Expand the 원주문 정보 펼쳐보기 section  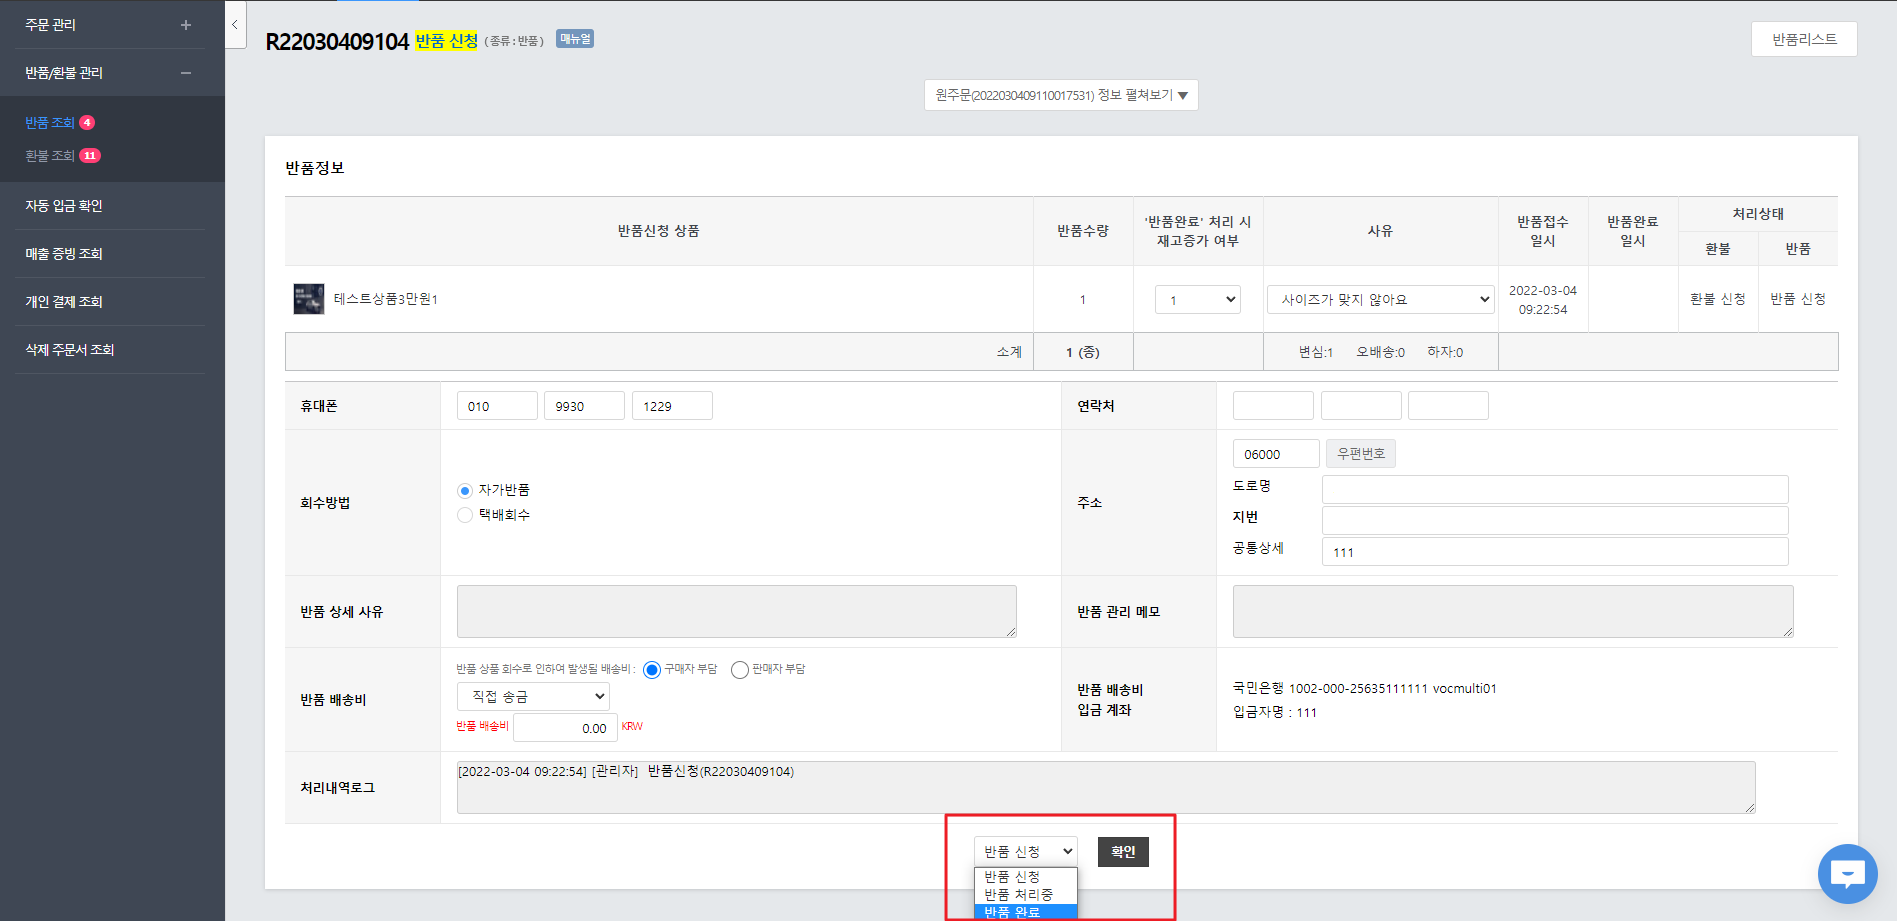coord(1061,95)
